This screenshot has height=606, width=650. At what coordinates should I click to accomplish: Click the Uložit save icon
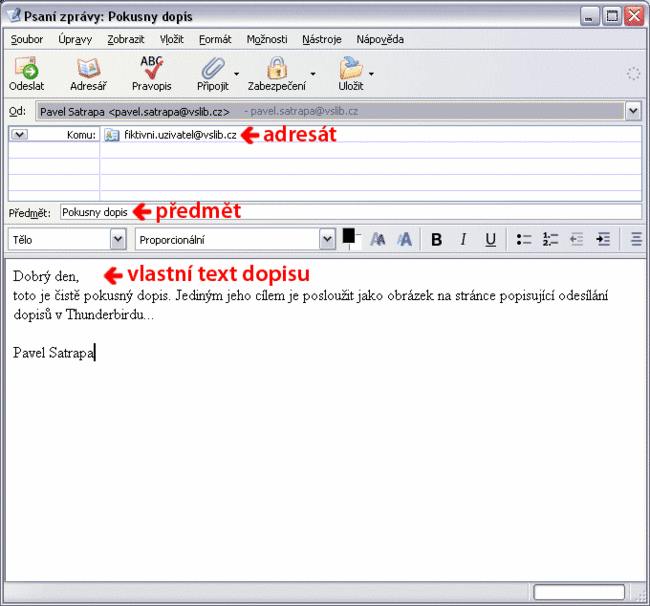(x=351, y=68)
